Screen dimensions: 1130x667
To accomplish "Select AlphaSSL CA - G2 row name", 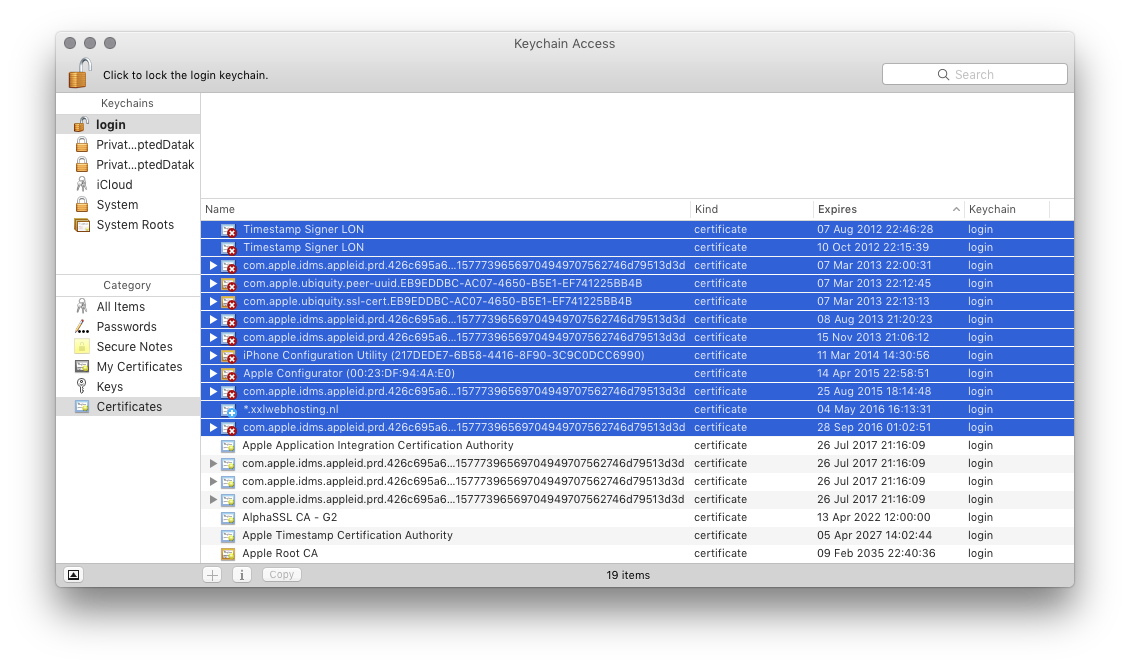I will (290, 517).
